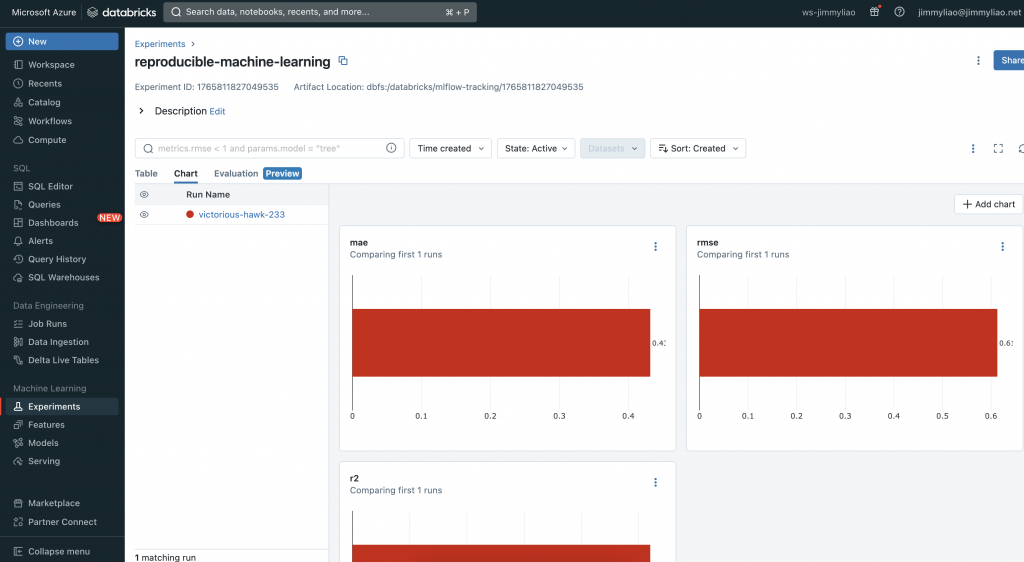Screen dimensions: 1024x562
Task: Toggle visibility of victorious-hawk-233 run
Action: click(144, 215)
